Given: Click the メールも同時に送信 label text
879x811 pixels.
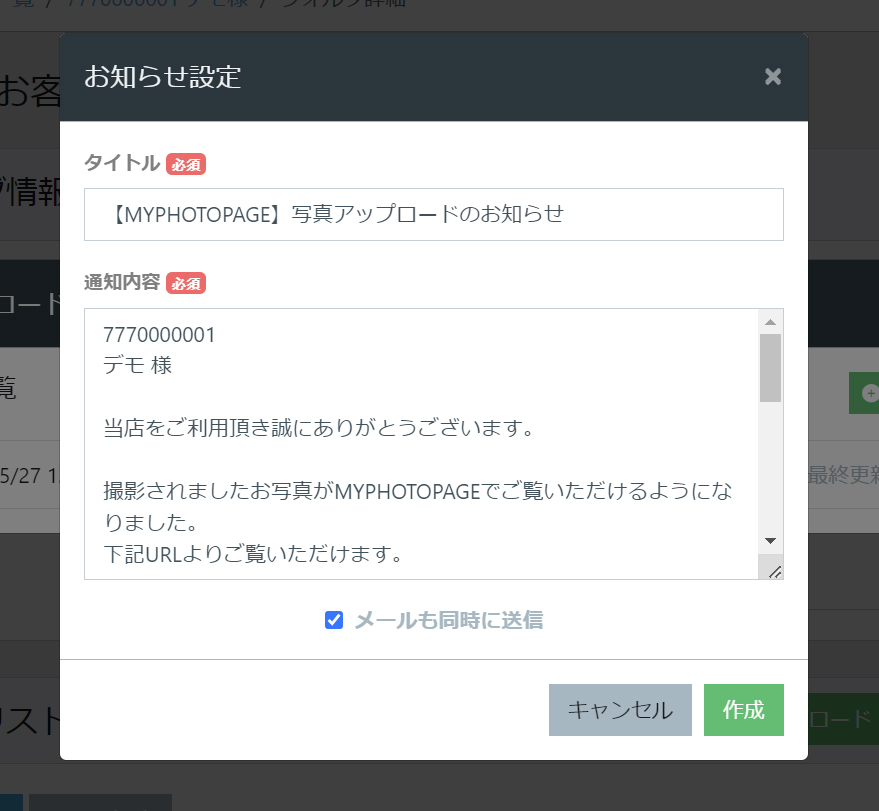Looking at the screenshot, I should click(x=448, y=620).
